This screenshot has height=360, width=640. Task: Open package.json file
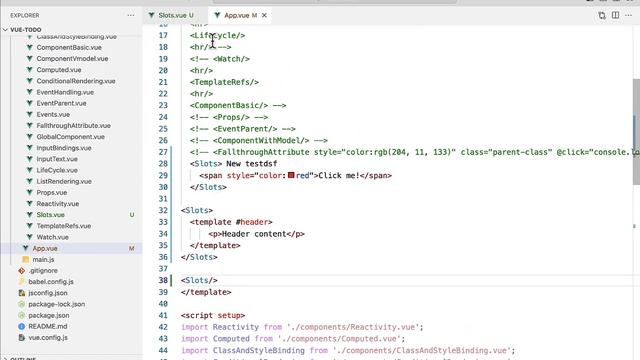click(49, 316)
